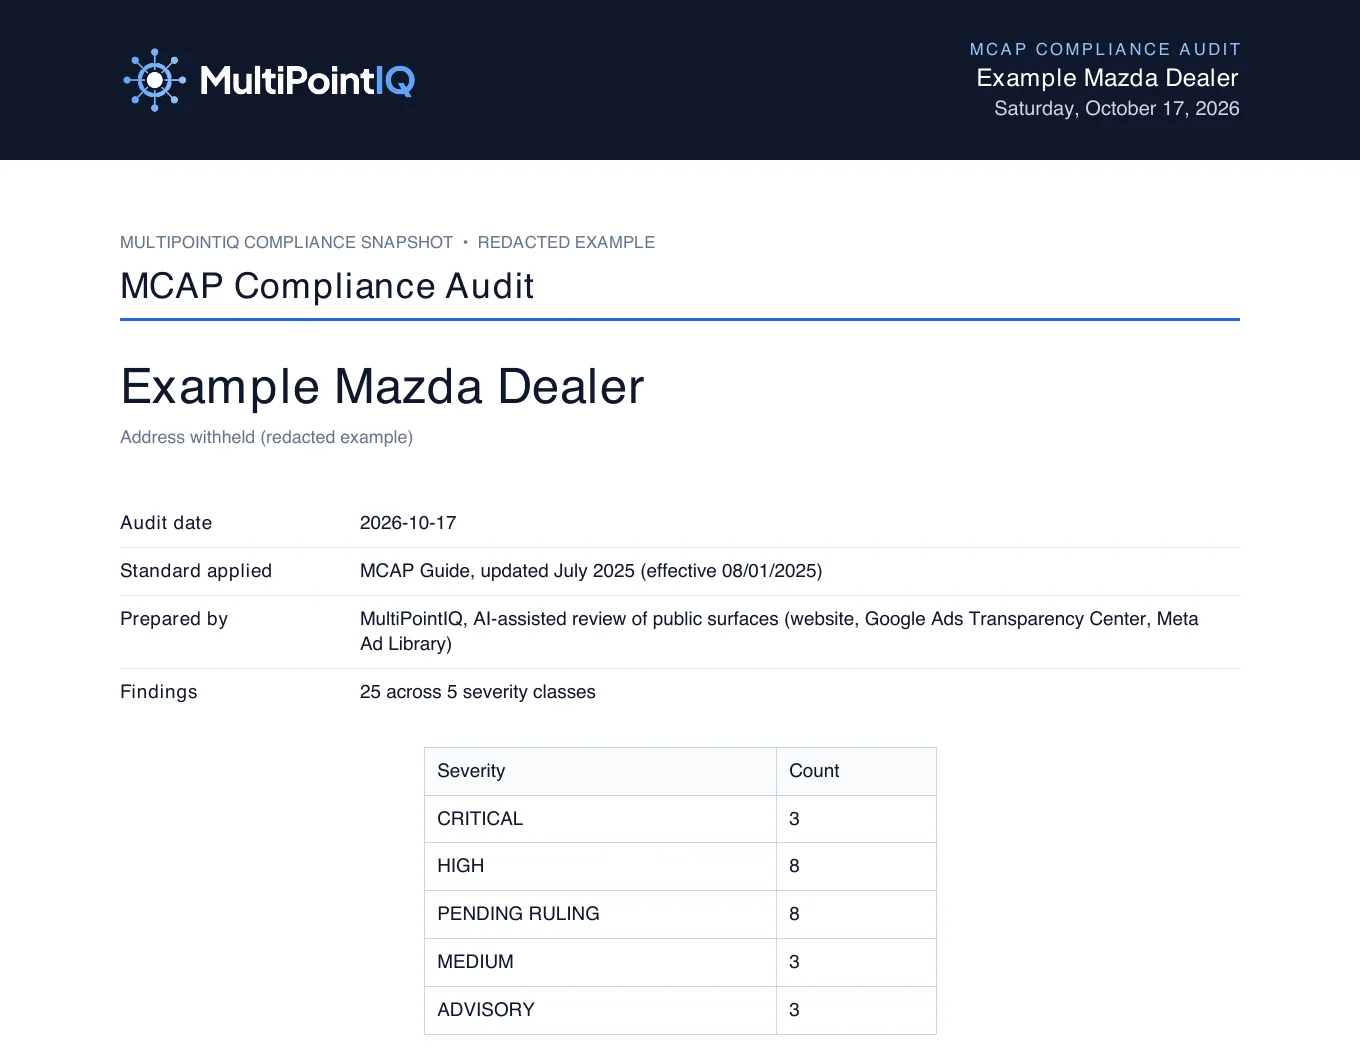
Task: Click the "Standard applied" field label
Action: pos(196,571)
